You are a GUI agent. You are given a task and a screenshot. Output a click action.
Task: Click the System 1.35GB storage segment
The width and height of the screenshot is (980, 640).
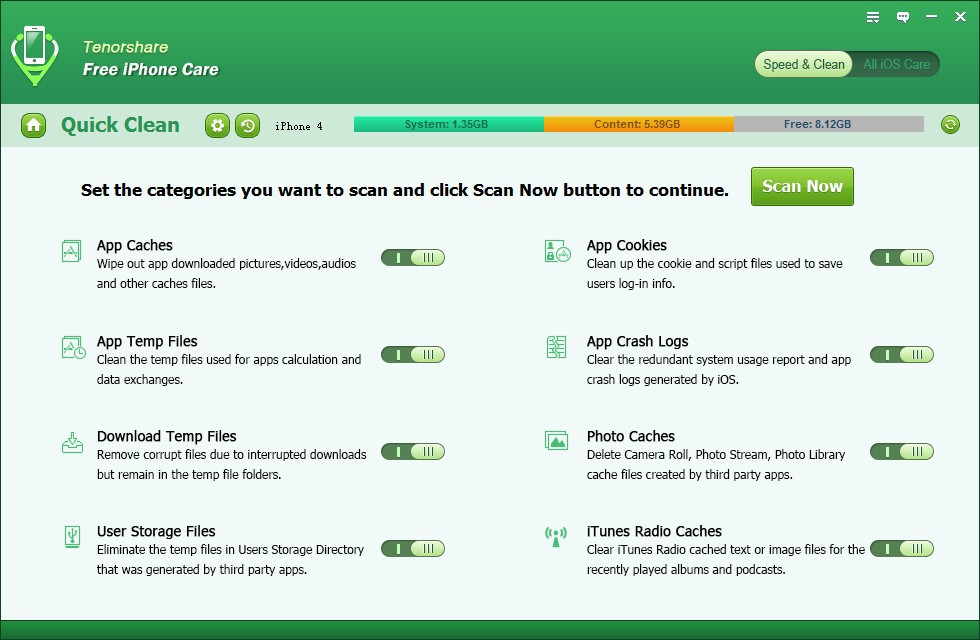449,124
